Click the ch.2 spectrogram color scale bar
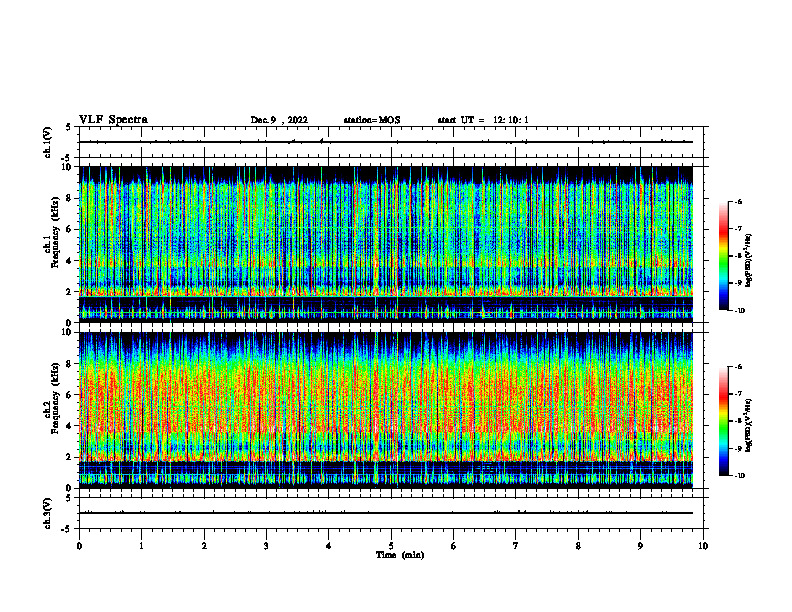The width and height of the screenshot is (792, 612). tap(724, 421)
